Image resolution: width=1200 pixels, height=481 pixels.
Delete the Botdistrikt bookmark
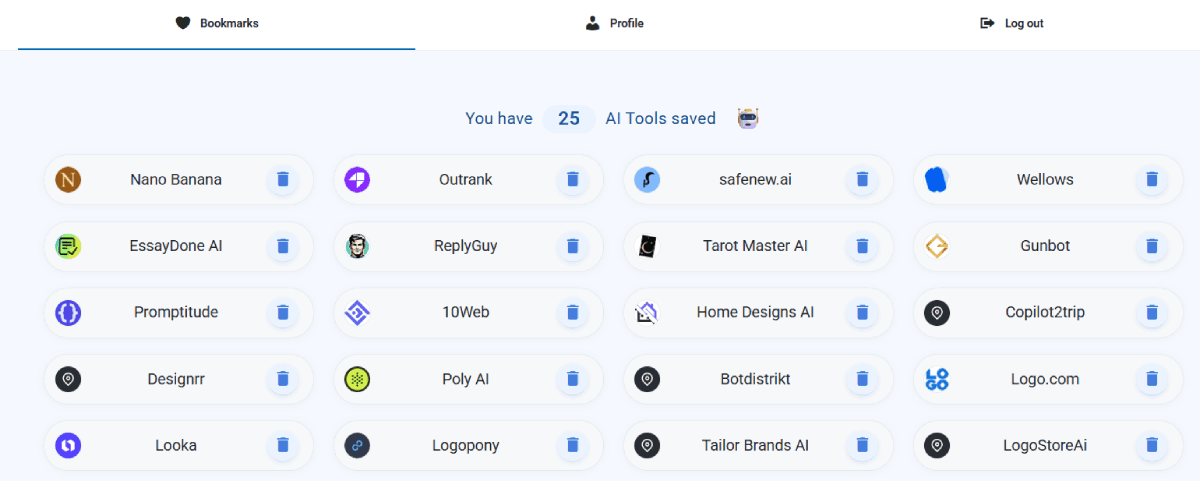click(862, 379)
